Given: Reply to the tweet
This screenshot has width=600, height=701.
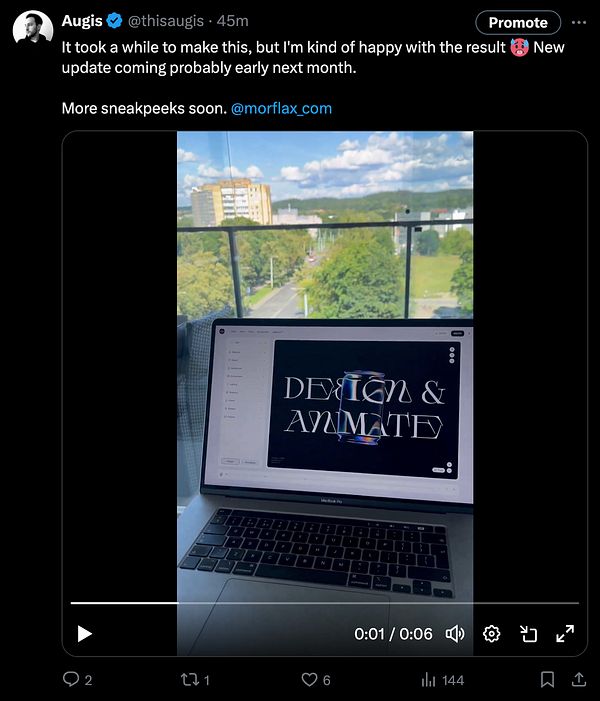Looking at the screenshot, I should [x=77, y=680].
